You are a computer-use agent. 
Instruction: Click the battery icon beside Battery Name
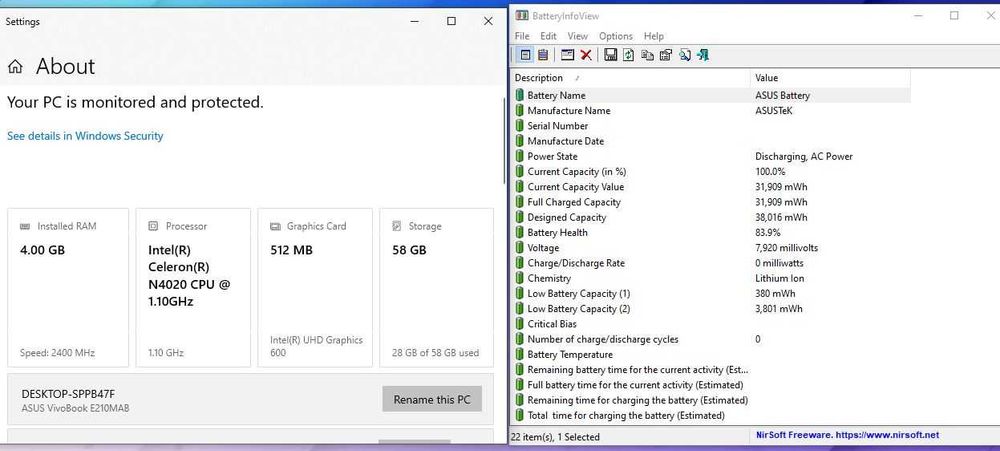click(519, 96)
